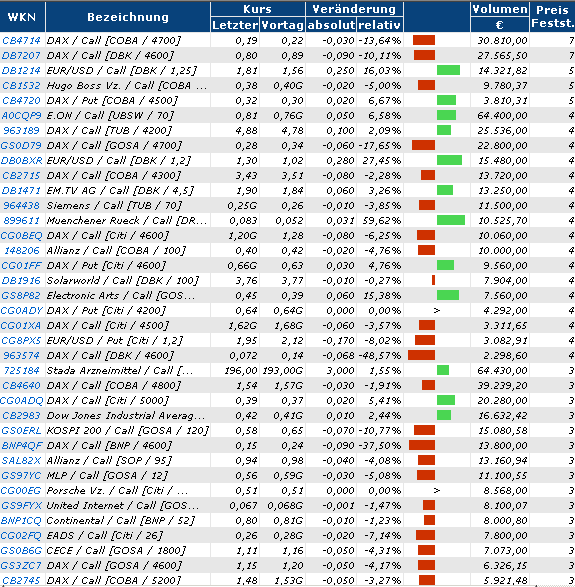
Task: Click last price 4,88 in 963189 row
Action: pos(246,130)
